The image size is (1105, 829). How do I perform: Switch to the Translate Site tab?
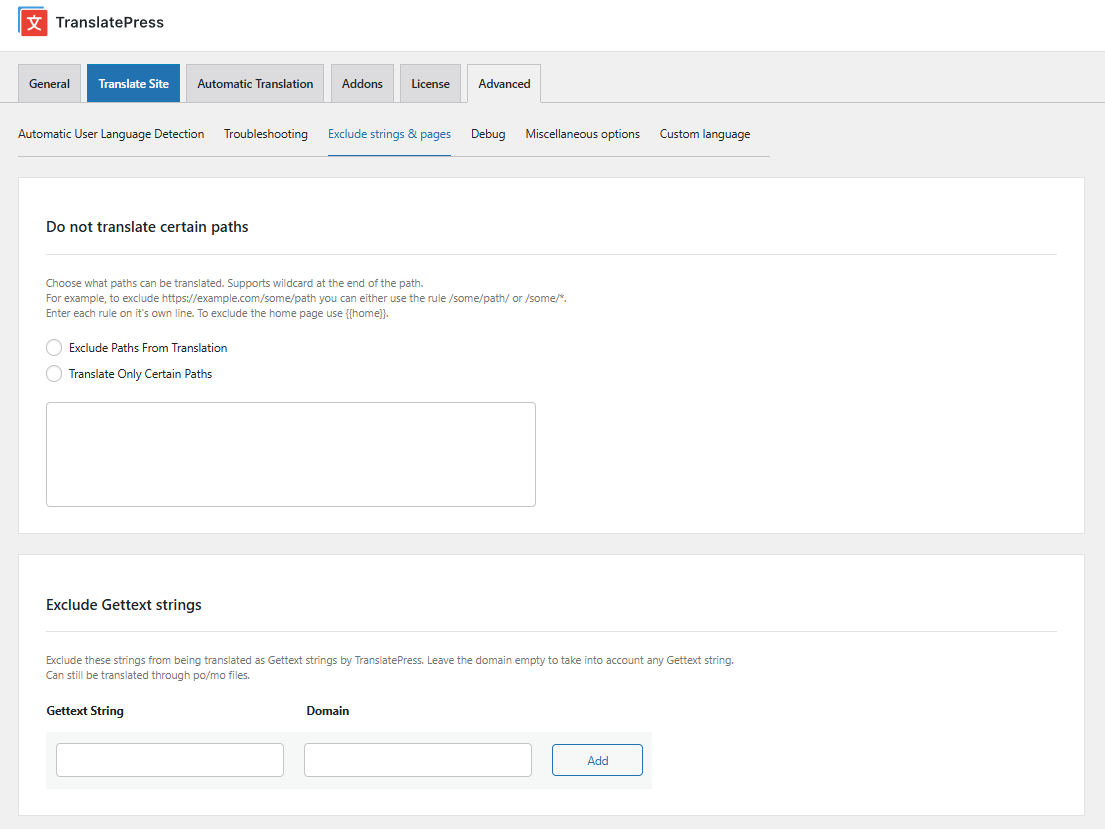pyautogui.click(x=133, y=84)
